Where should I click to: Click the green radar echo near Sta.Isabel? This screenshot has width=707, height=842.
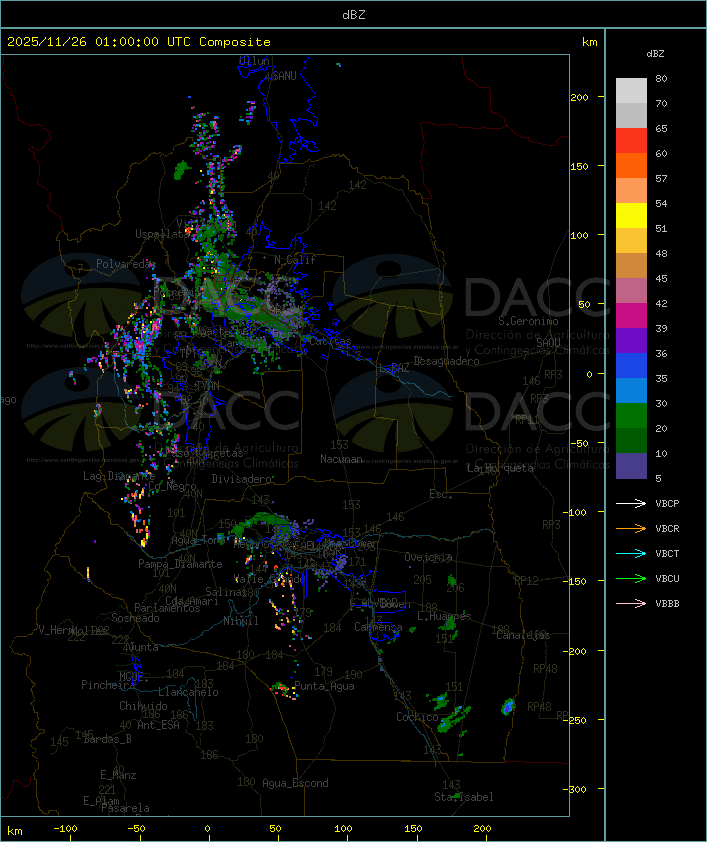(x=457, y=795)
